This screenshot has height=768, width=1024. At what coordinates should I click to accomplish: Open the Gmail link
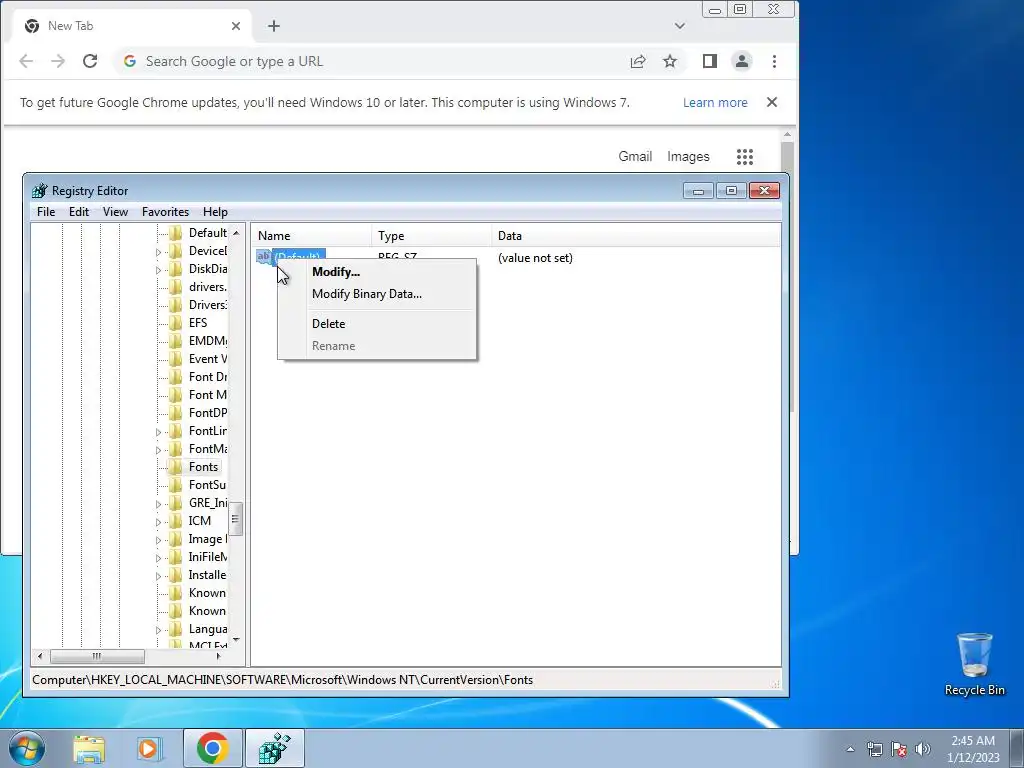[635, 156]
